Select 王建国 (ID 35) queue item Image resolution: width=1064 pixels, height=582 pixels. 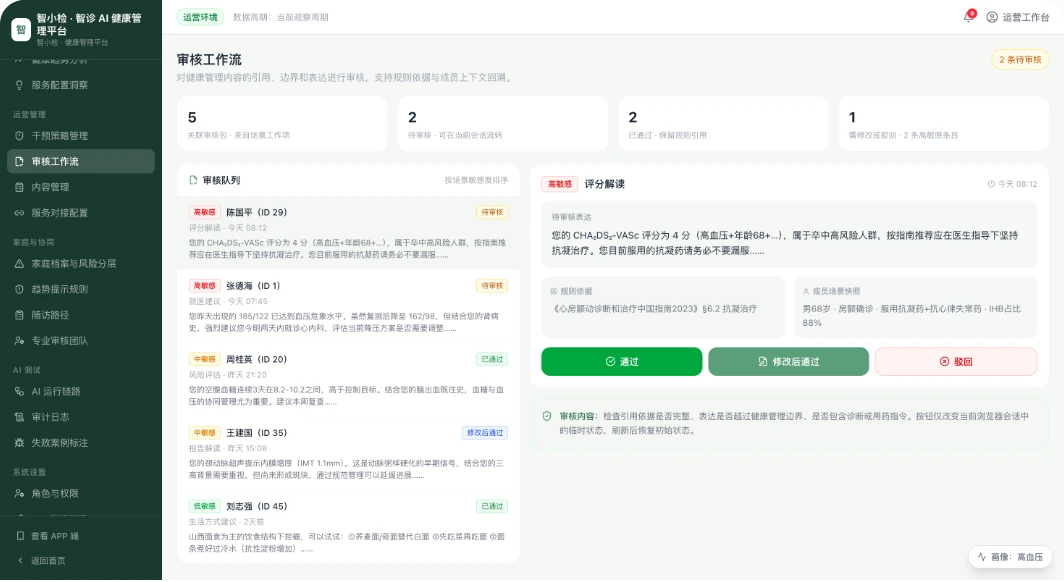[348, 453]
